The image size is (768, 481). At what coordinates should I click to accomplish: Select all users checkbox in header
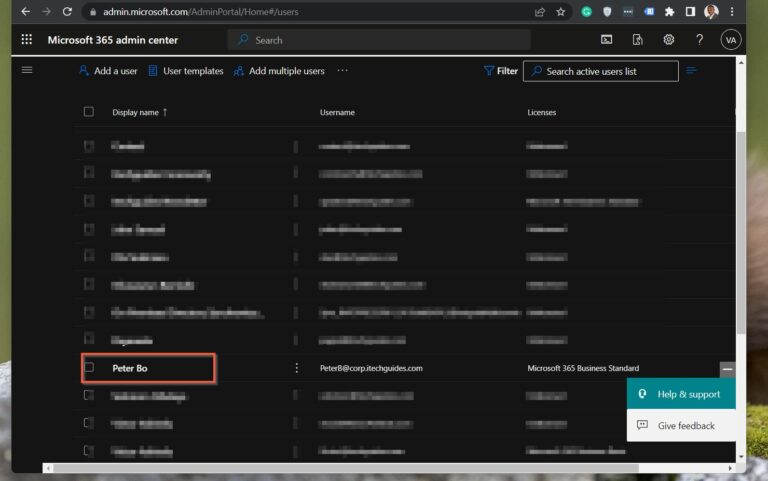[x=89, y=112]
